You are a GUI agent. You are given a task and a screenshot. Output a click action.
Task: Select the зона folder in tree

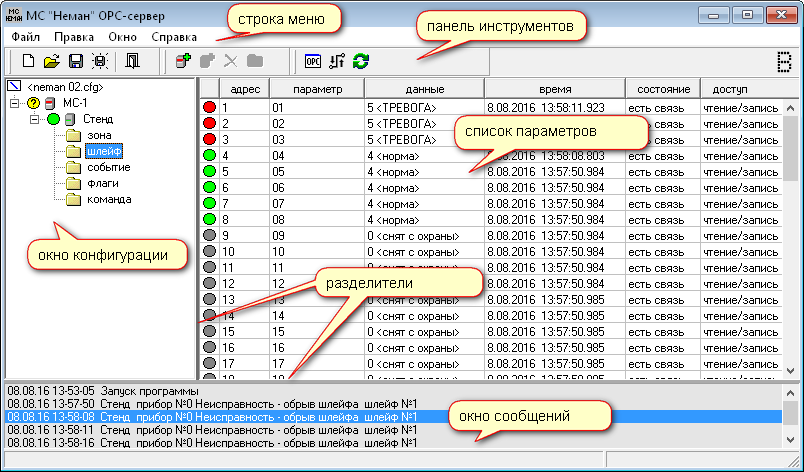coord(99,135)
